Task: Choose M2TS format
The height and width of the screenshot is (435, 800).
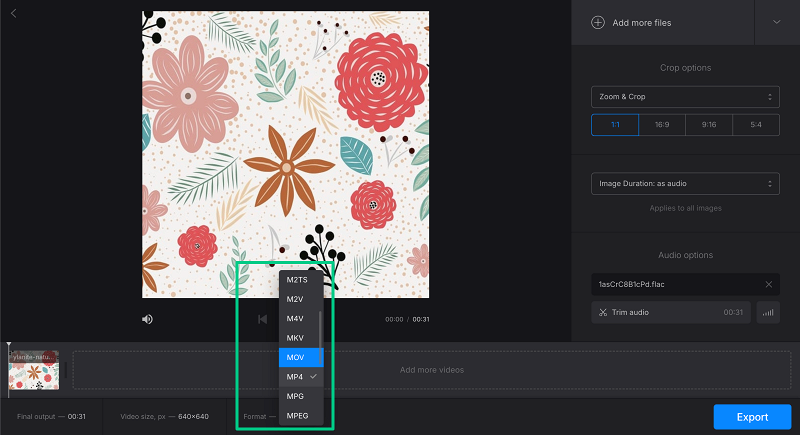Action: pyautogui.click(x=301, y=280)
